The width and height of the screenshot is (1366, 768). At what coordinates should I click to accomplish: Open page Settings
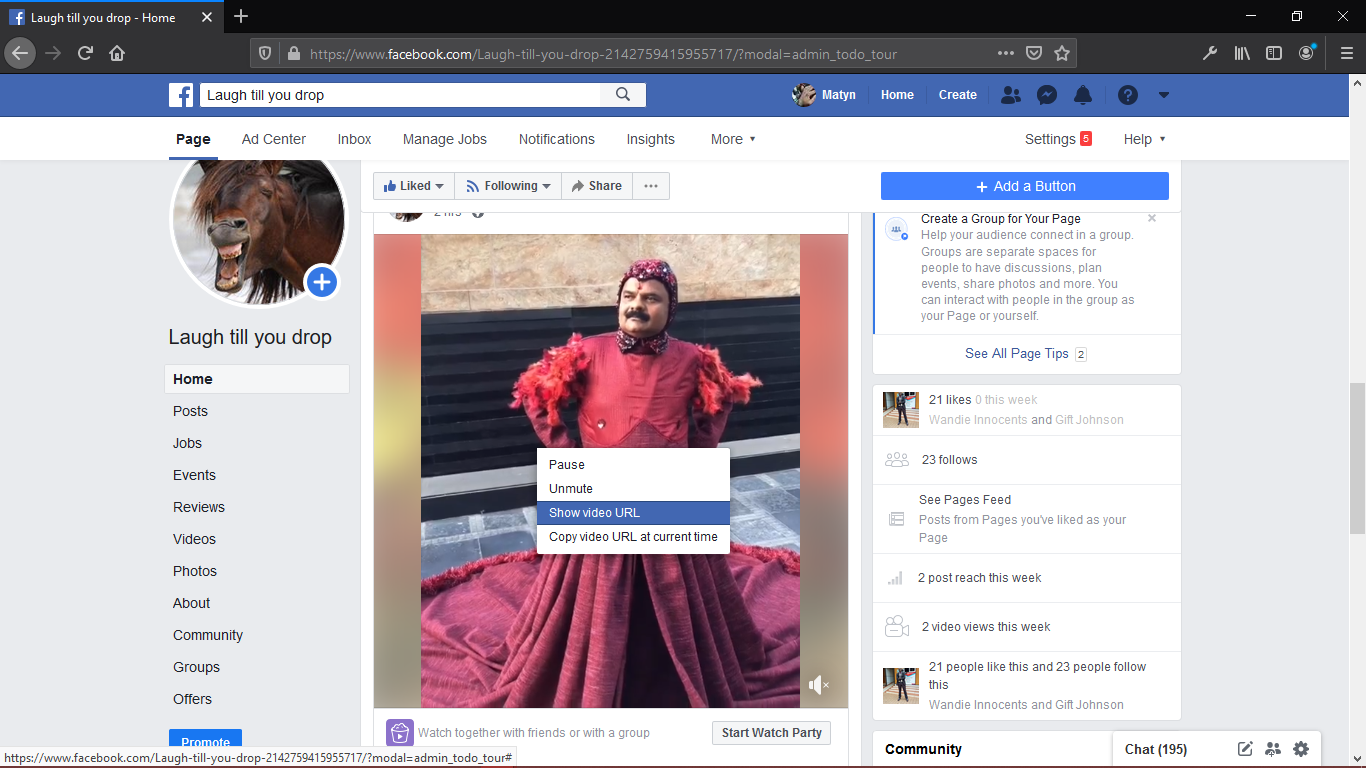tap(1058, 139)
